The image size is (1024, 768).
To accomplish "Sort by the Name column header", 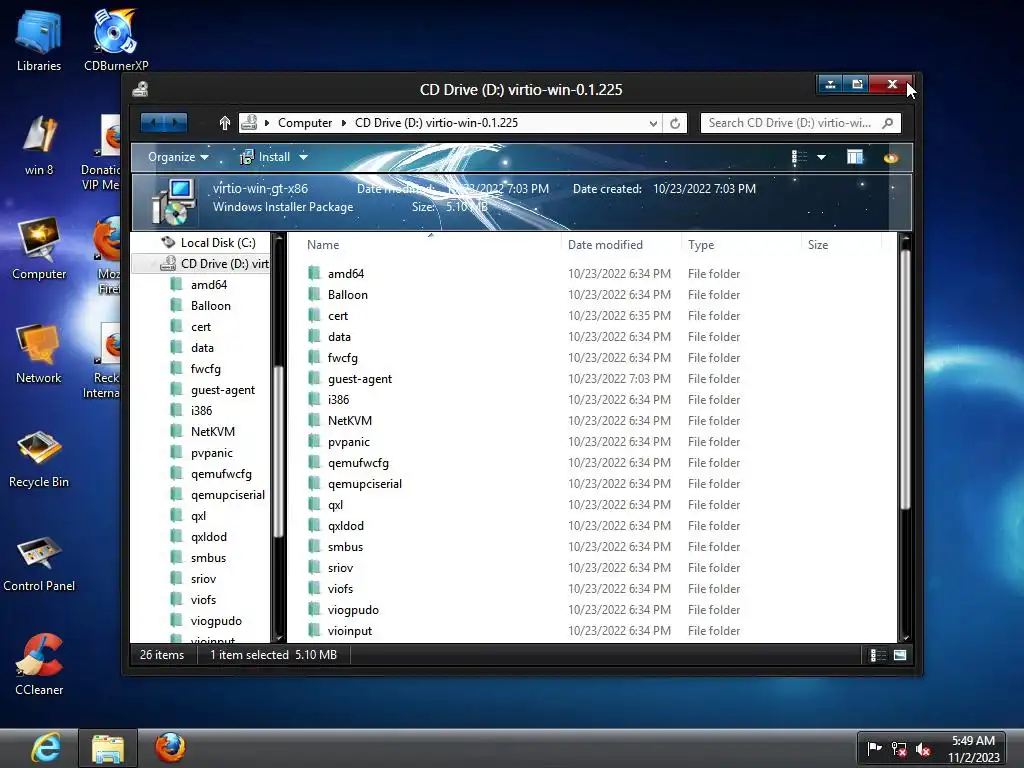I will click(x=323, y=245).
